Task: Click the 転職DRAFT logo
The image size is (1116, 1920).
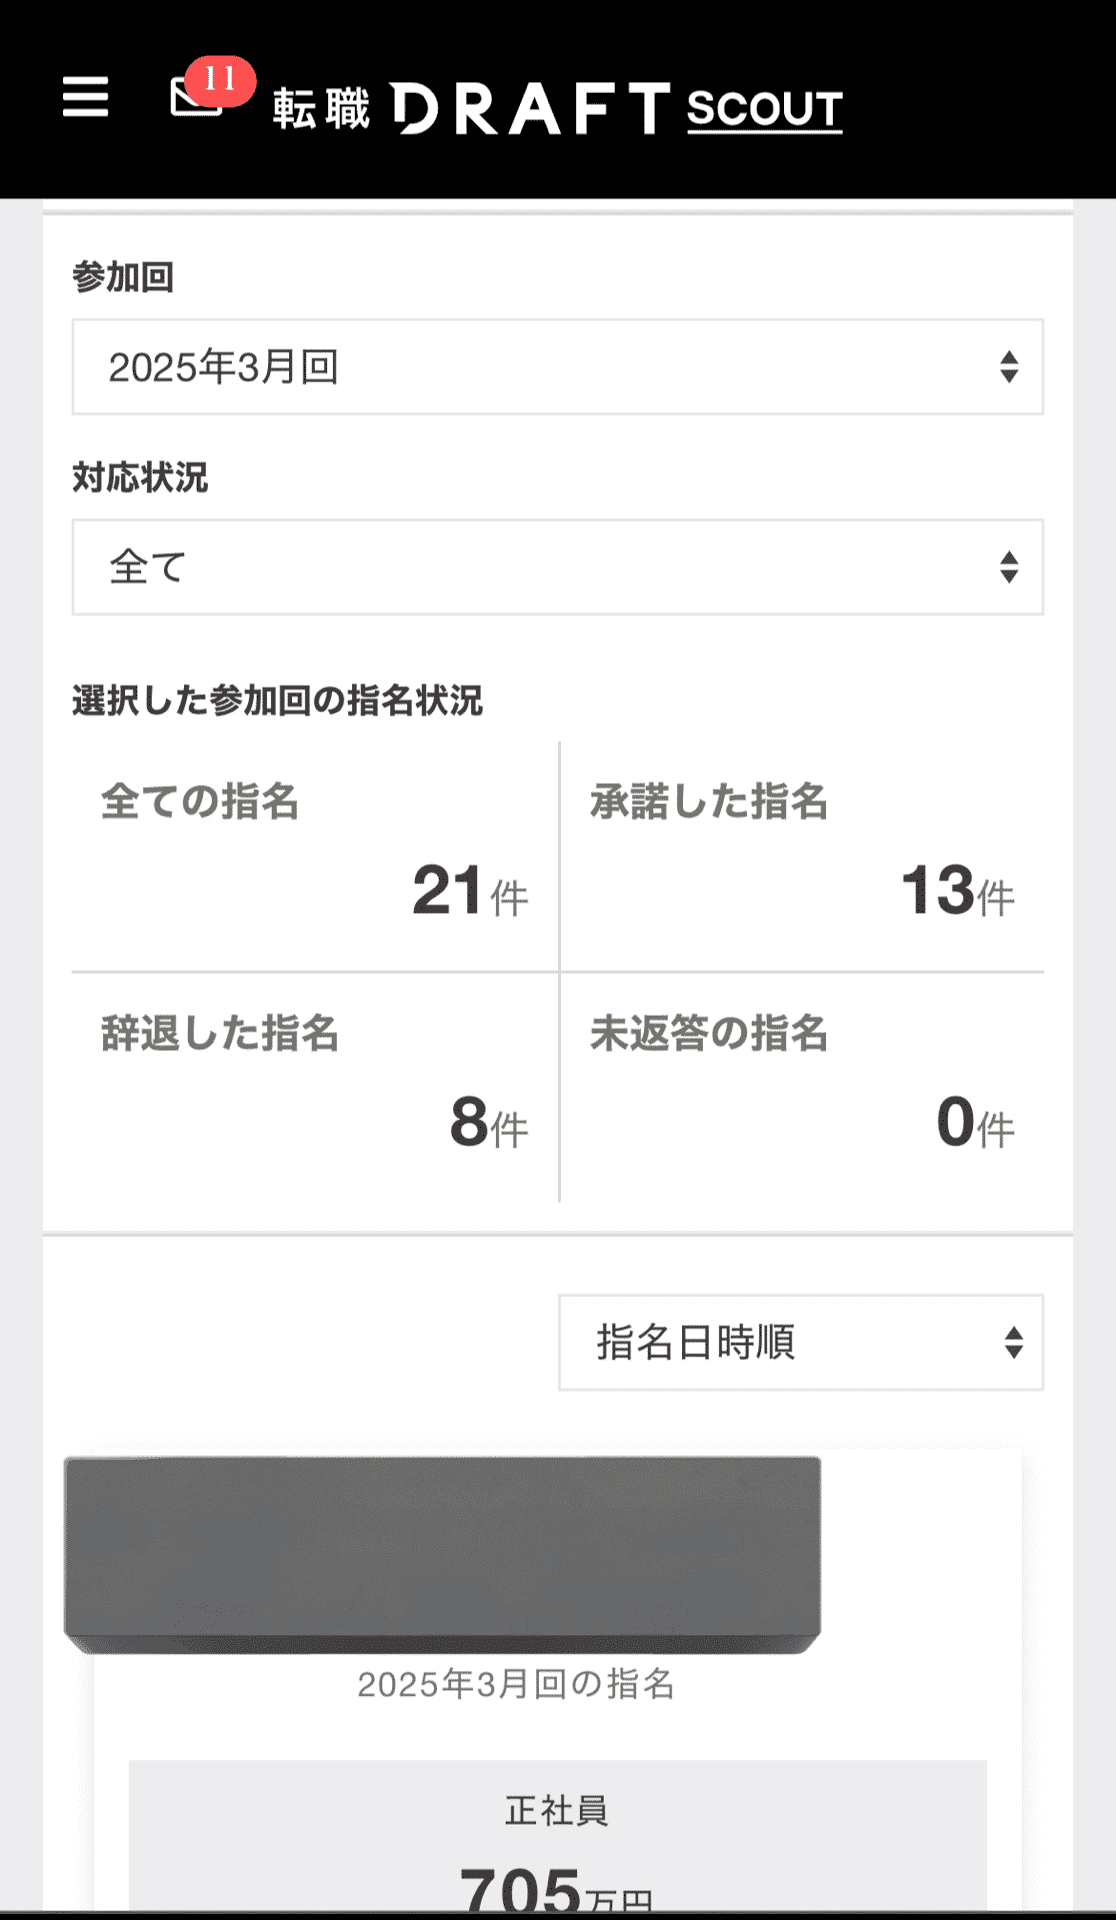Action: pos(470,108)
